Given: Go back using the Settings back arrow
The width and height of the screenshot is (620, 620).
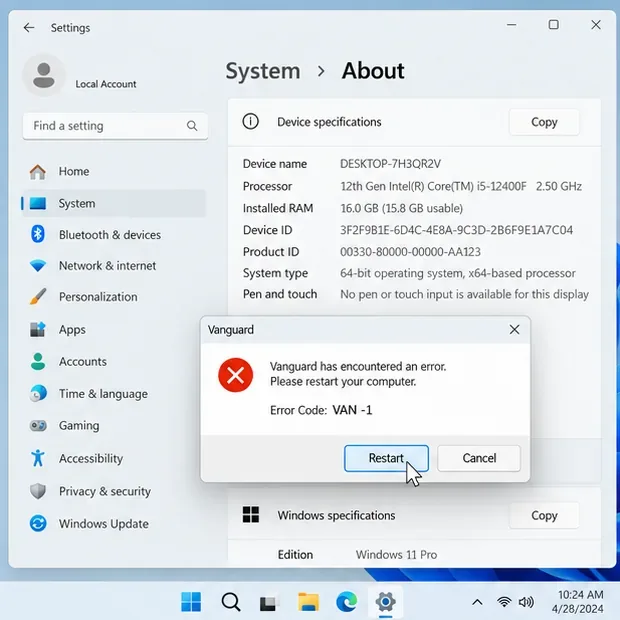Looking at the screenshot, I should [29, 28].
